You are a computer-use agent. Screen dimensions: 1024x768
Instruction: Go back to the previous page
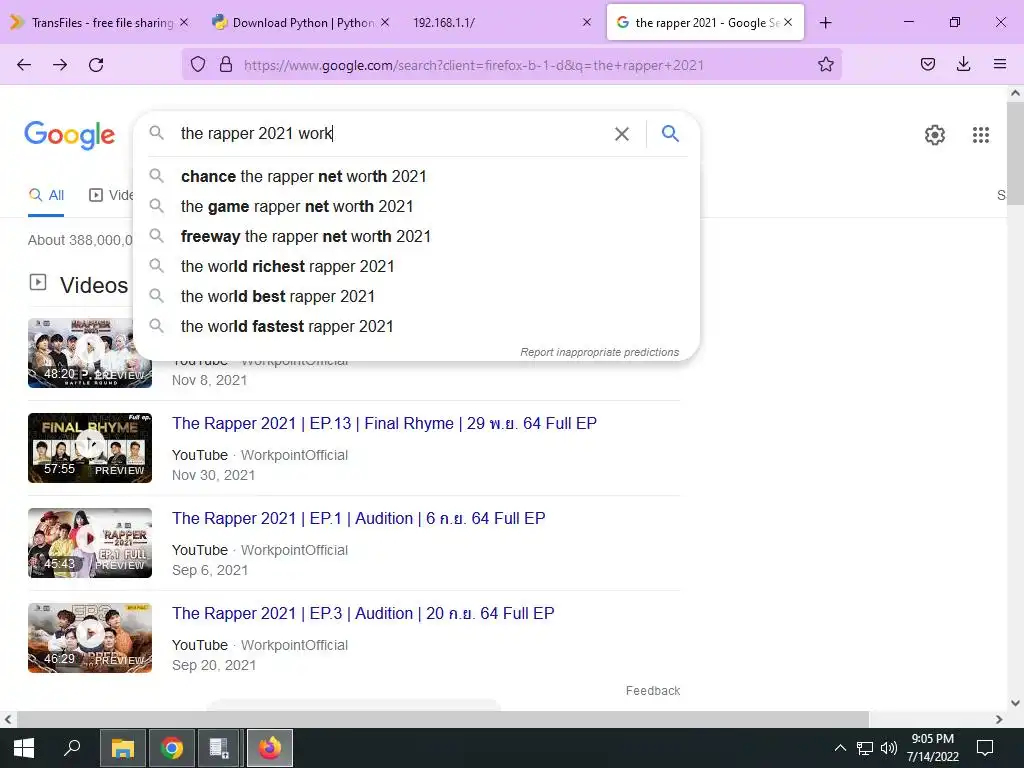tap(24, 65)
